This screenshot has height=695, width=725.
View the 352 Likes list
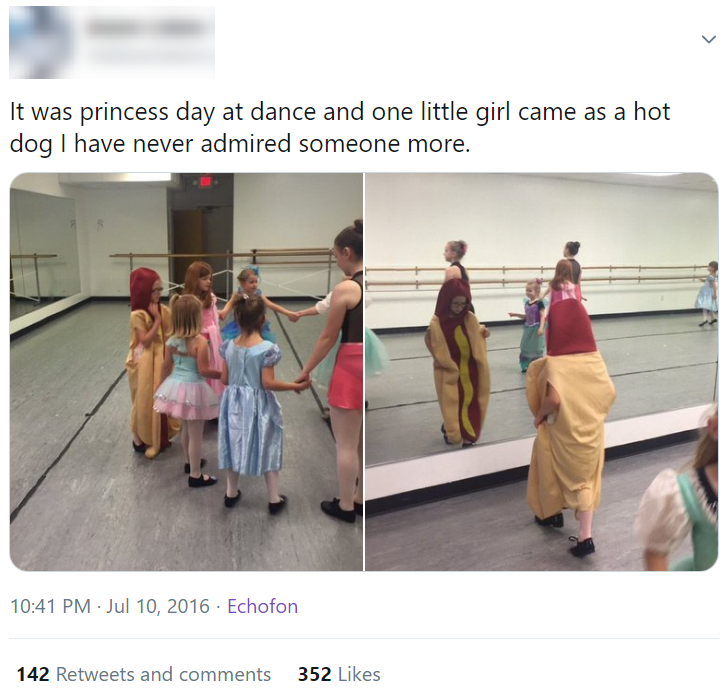point(339,674)
